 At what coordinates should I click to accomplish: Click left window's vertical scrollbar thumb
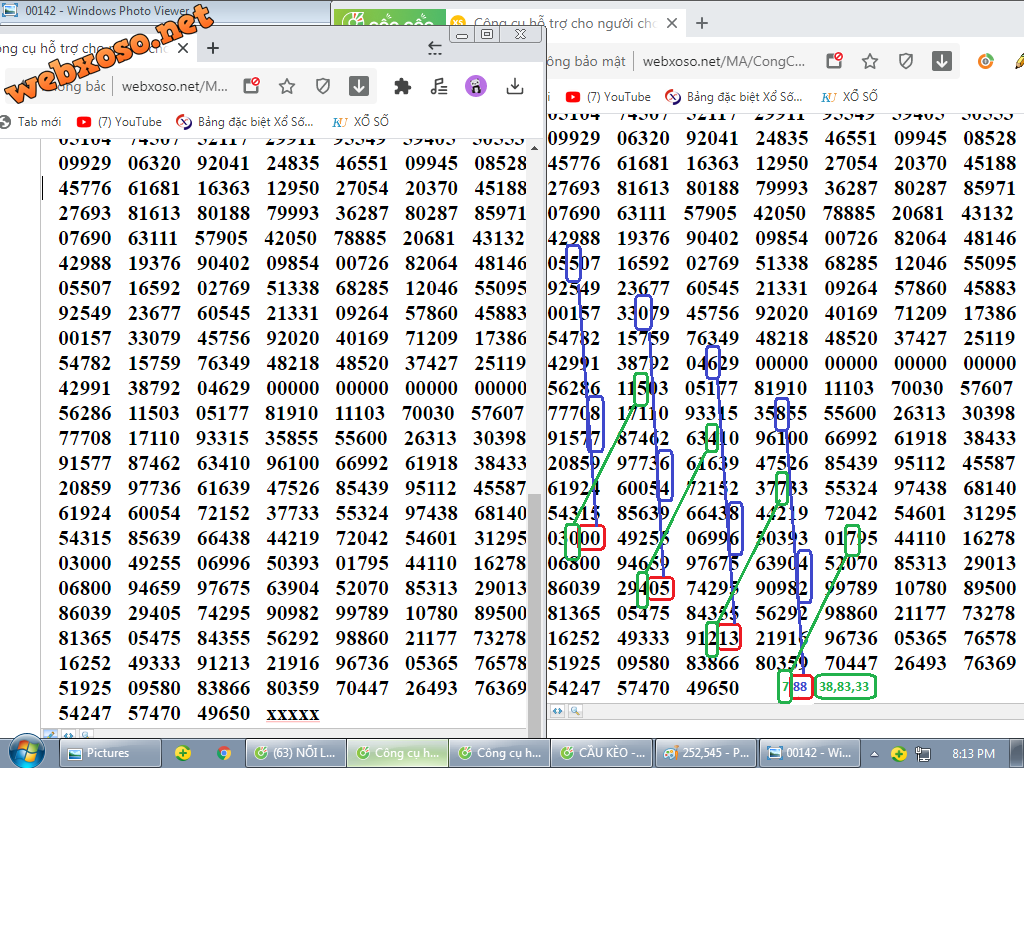click(534, 600)
